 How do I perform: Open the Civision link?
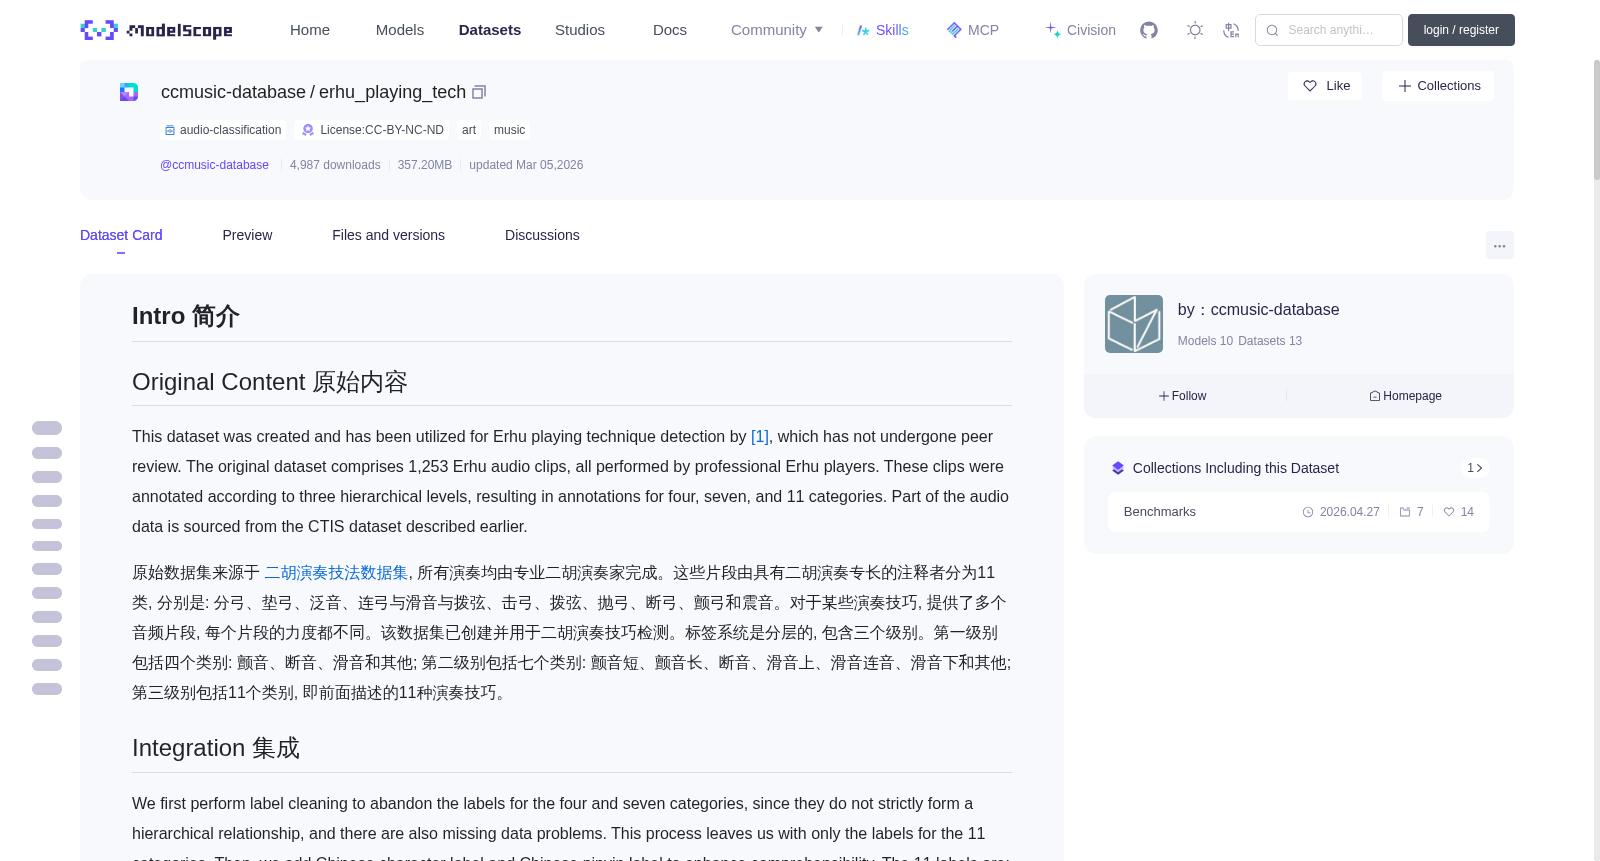click(1080, 30)
